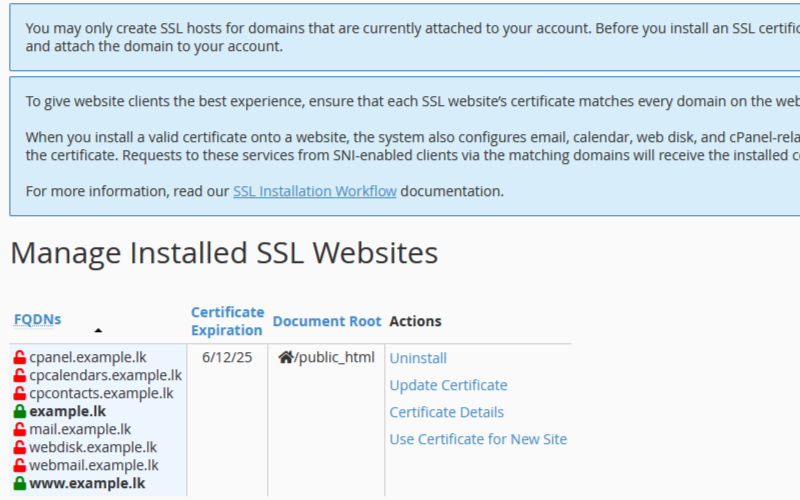
Task: Sort by Certificate Expiration column
Action: click(x=228, y=321)
